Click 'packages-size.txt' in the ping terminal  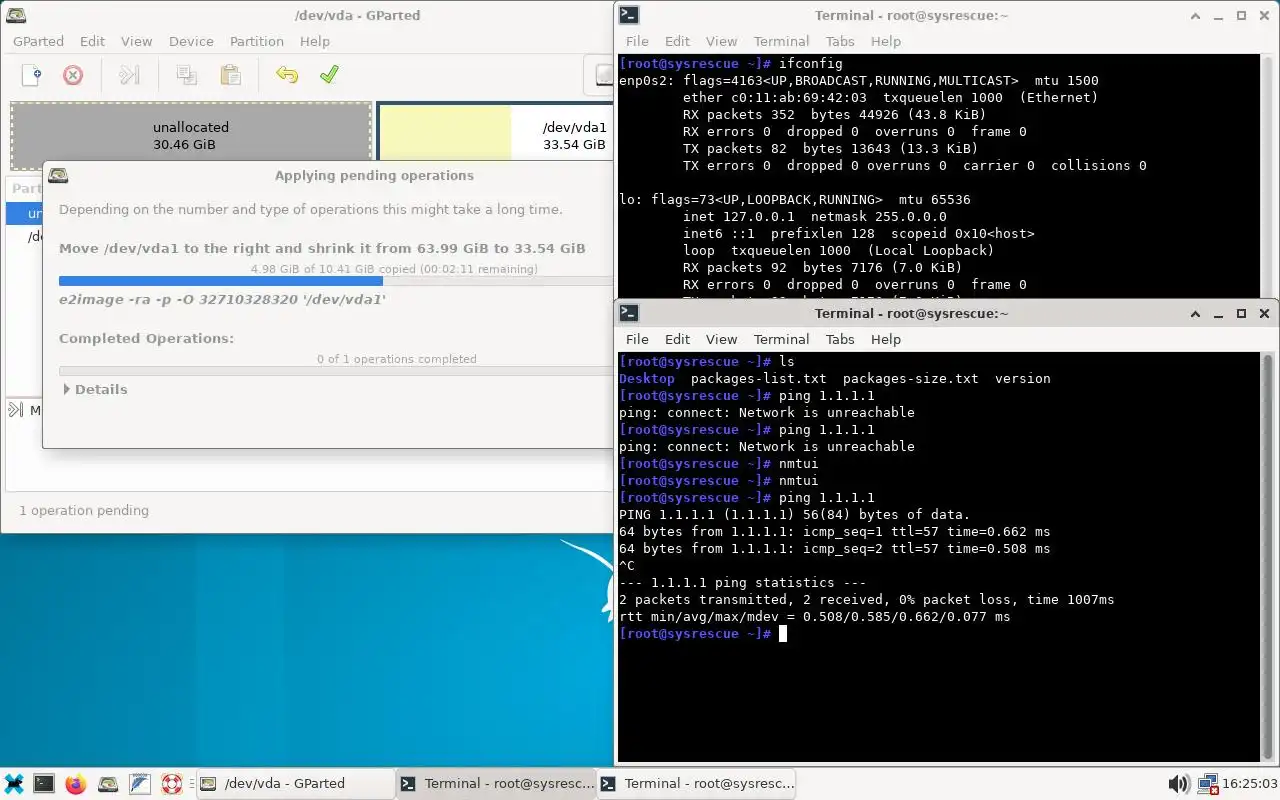911,379
